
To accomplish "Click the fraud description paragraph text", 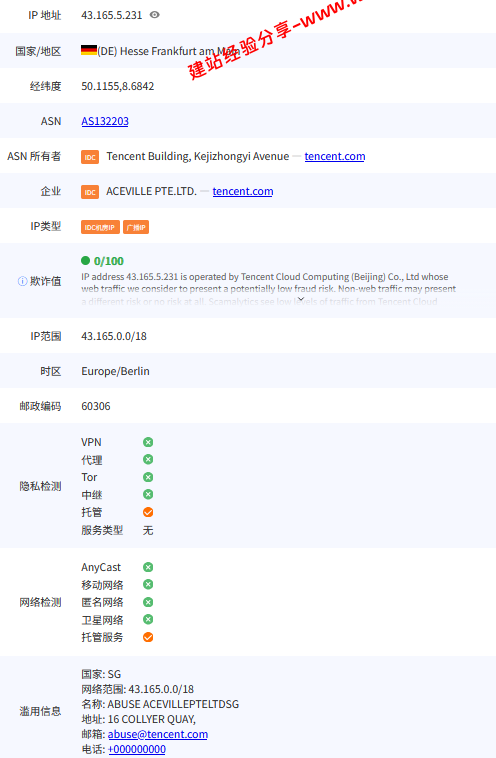I will coord(268,289).
